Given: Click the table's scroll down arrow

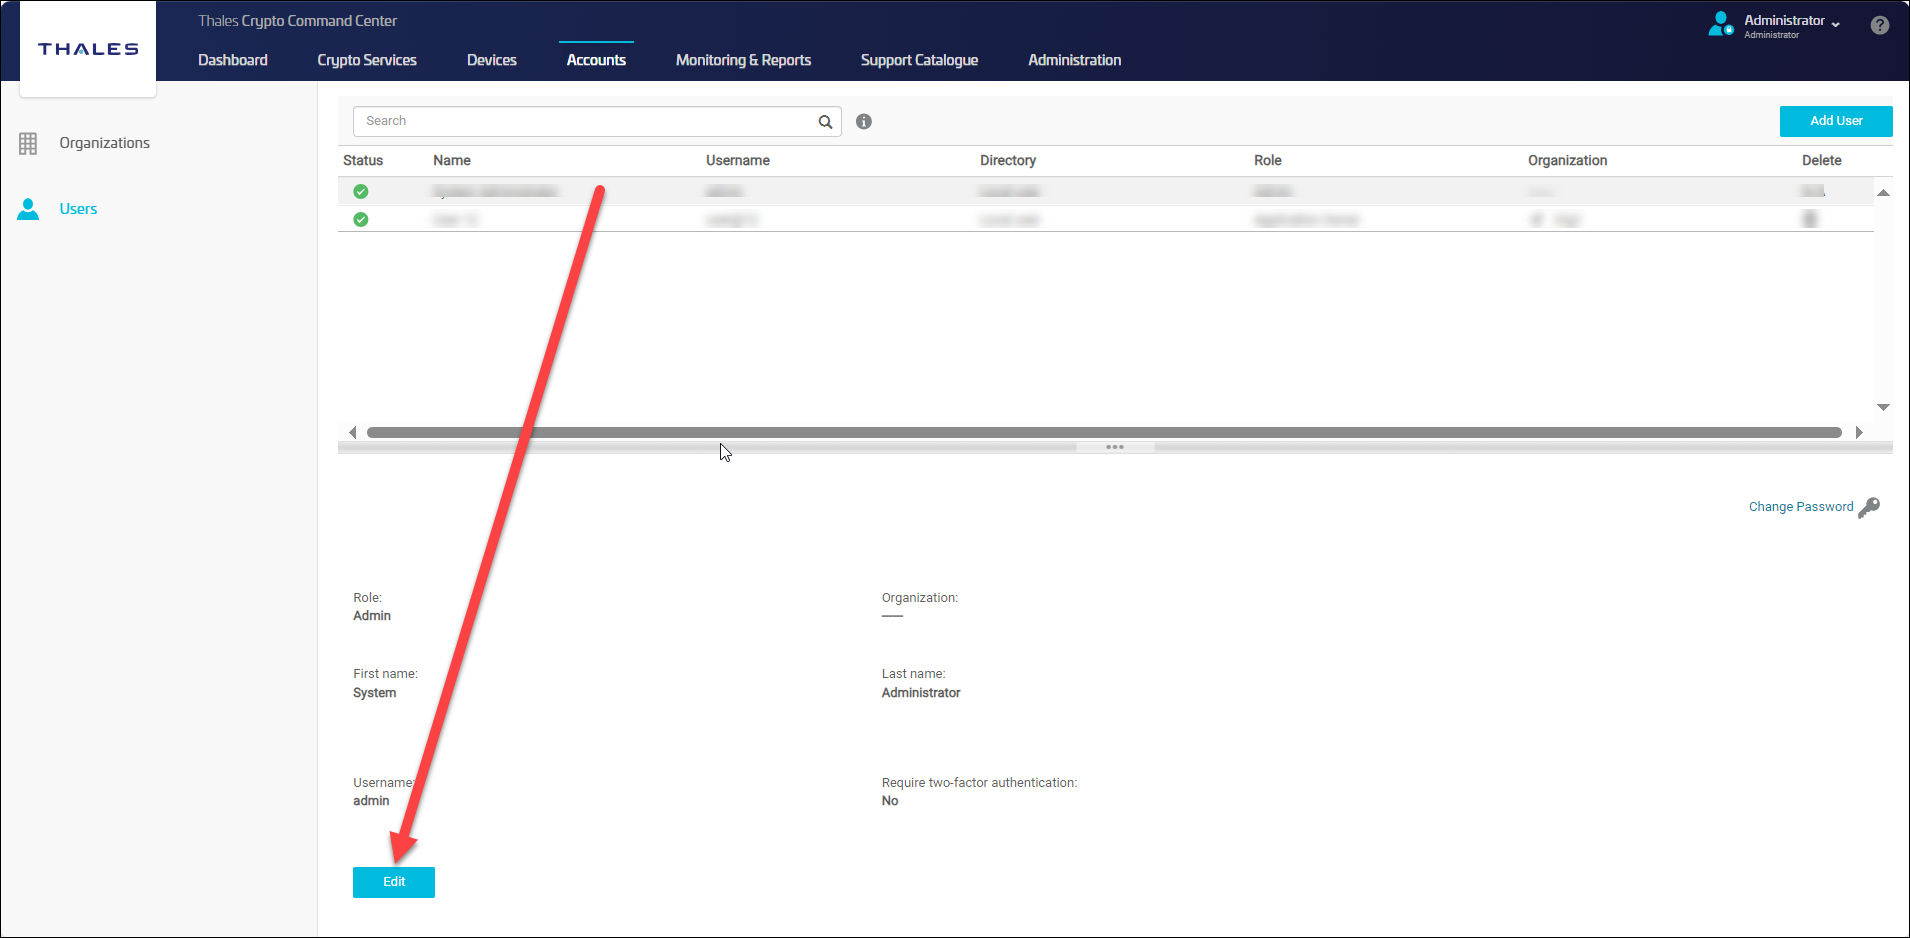Looking at the screenshot, I should tap(1883, 407).
